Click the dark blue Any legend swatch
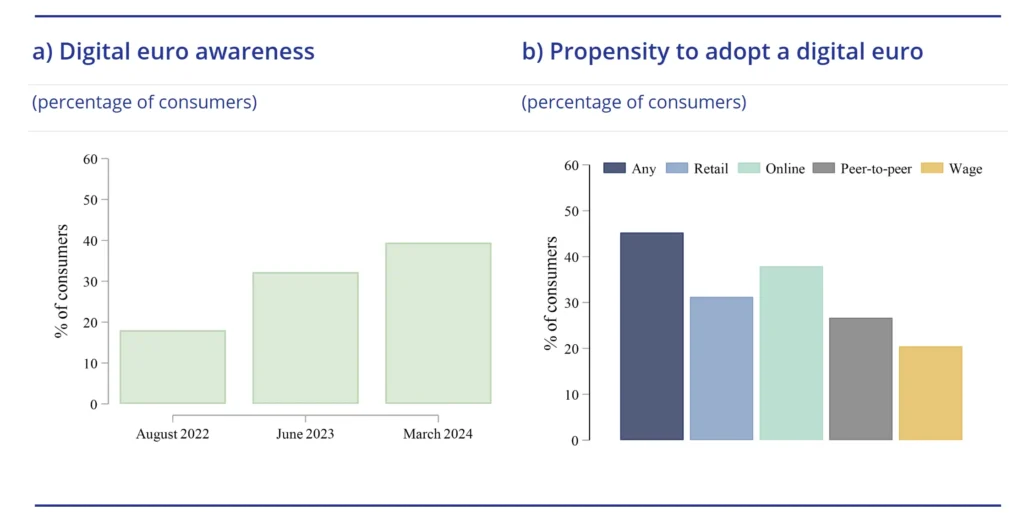 pyautogui.click(x=614, y=168)
